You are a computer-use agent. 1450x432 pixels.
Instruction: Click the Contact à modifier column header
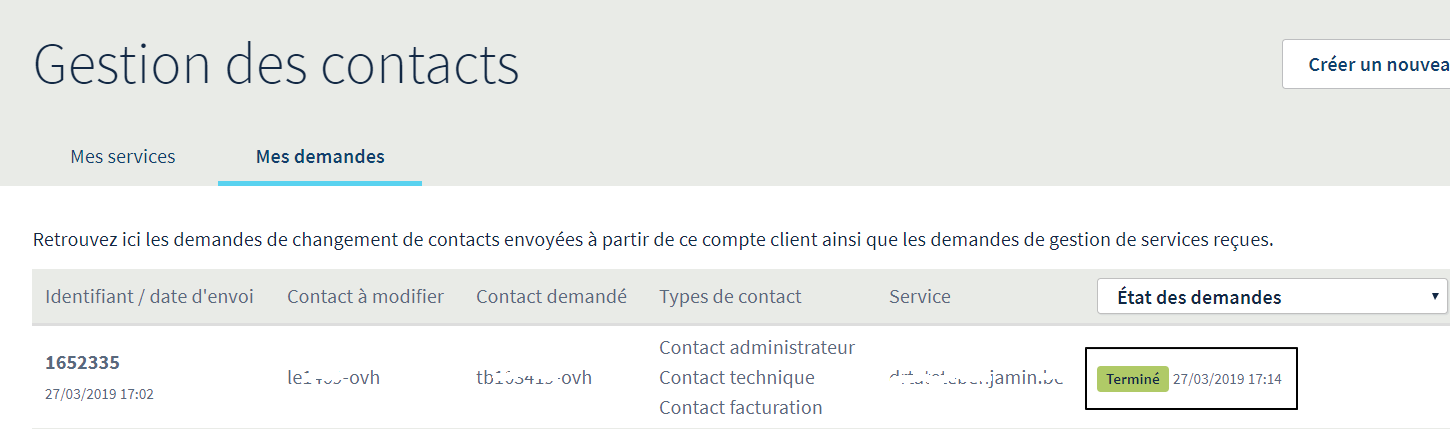tap(365, 297)
